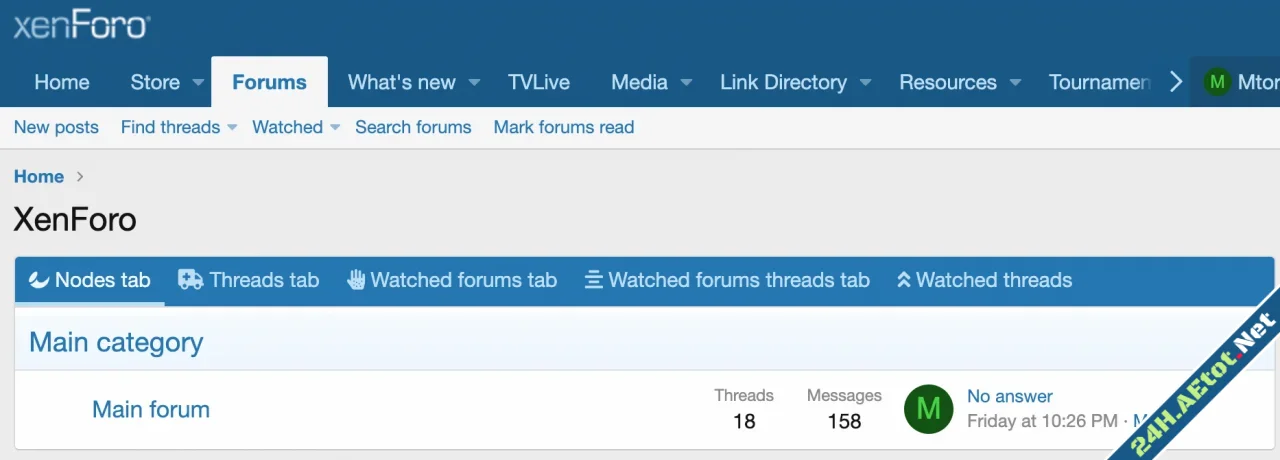This screenshot has height=460, width=1280.
Task: Open the Watched sub-navigation link
Action: (287, 127)
